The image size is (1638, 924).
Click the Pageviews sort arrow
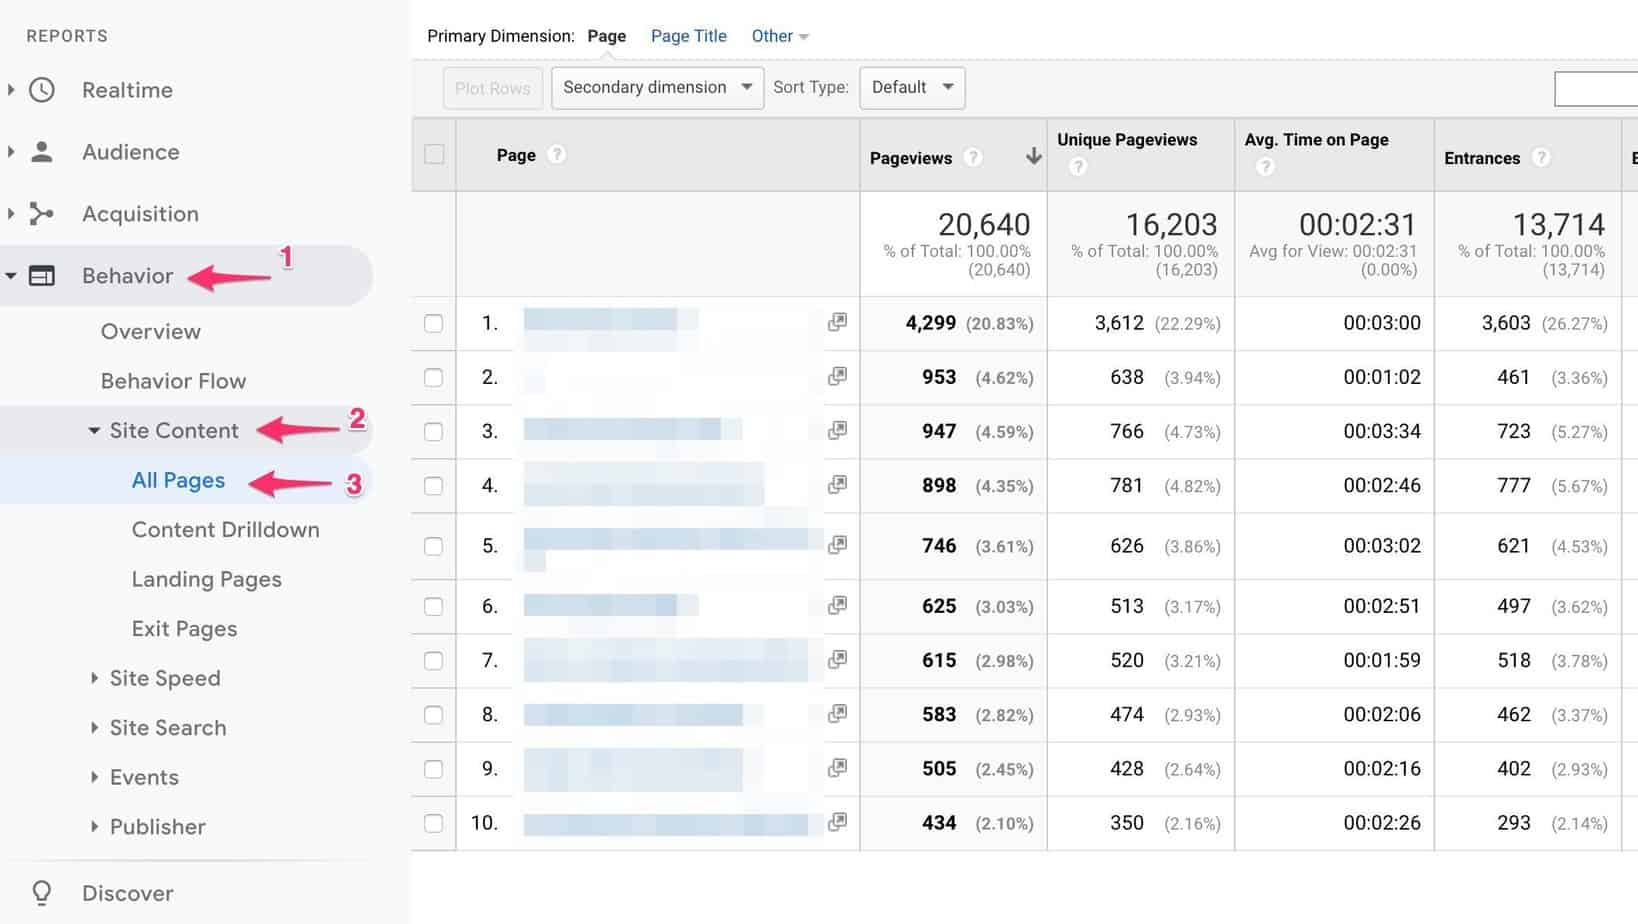[x=1031, y=156]
